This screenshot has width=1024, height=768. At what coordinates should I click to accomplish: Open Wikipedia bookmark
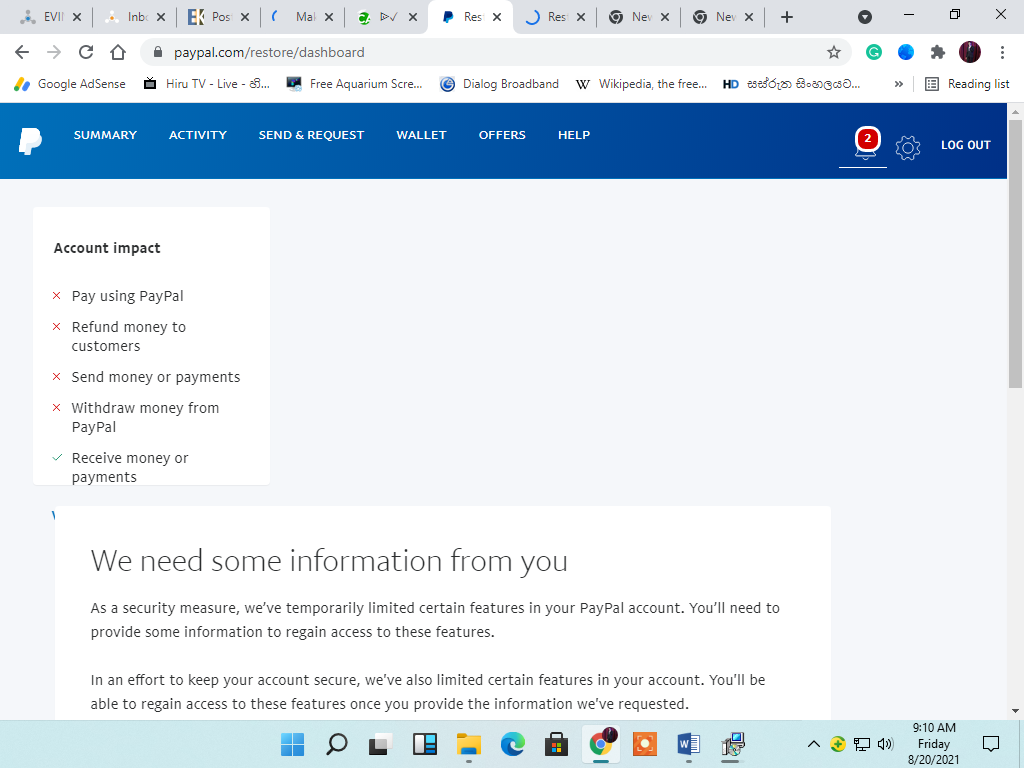pyautogui.click(x=641, y=84)
